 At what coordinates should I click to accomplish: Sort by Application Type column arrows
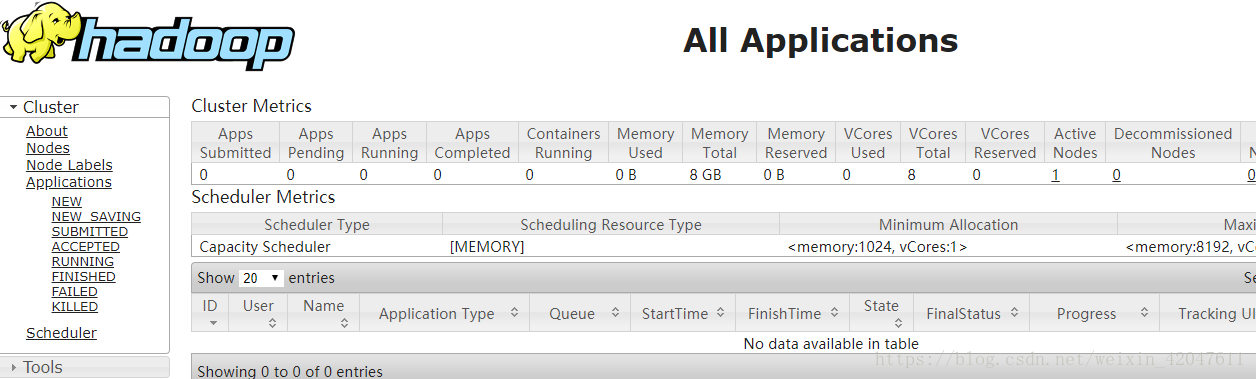pos(514,313)
